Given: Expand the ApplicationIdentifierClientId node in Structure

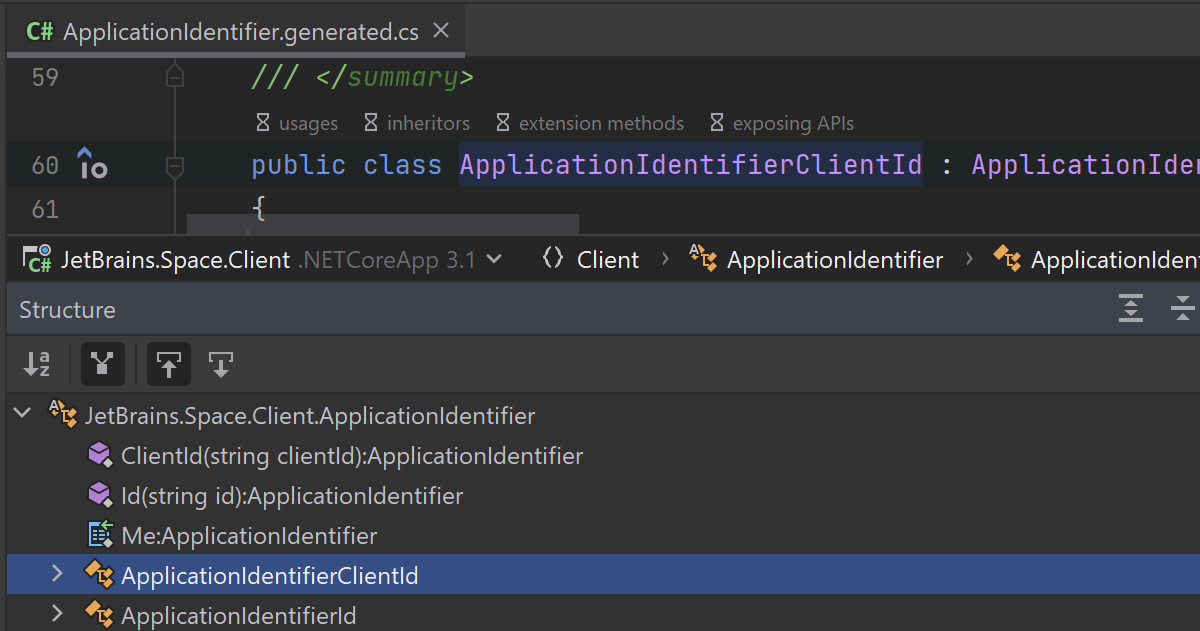Looking at the screenshot, I should (x=57, y=574).
